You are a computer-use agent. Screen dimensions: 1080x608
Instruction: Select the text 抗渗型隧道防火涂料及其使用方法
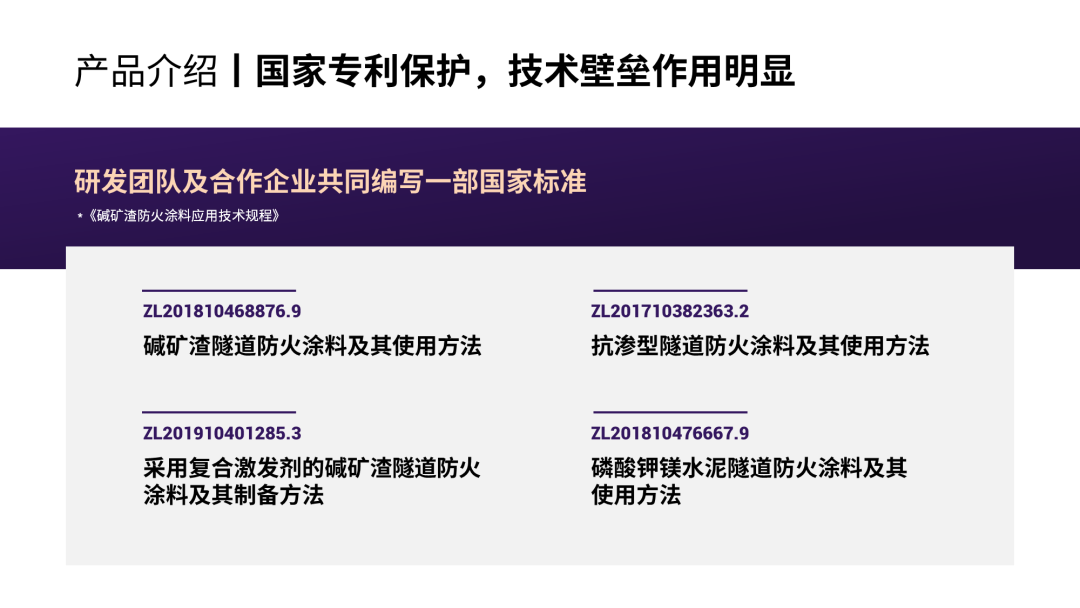click(761, 346)
